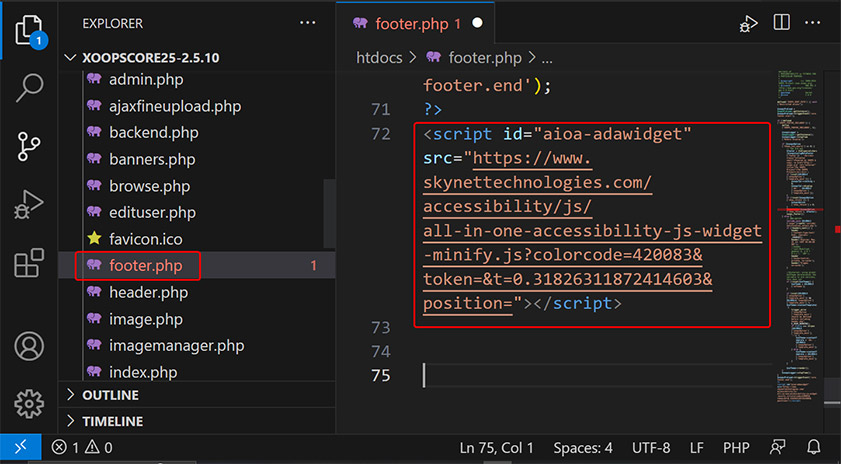Click the Run or Debug editor button
This screenshot has height=464, width=841.
[748, 24]
